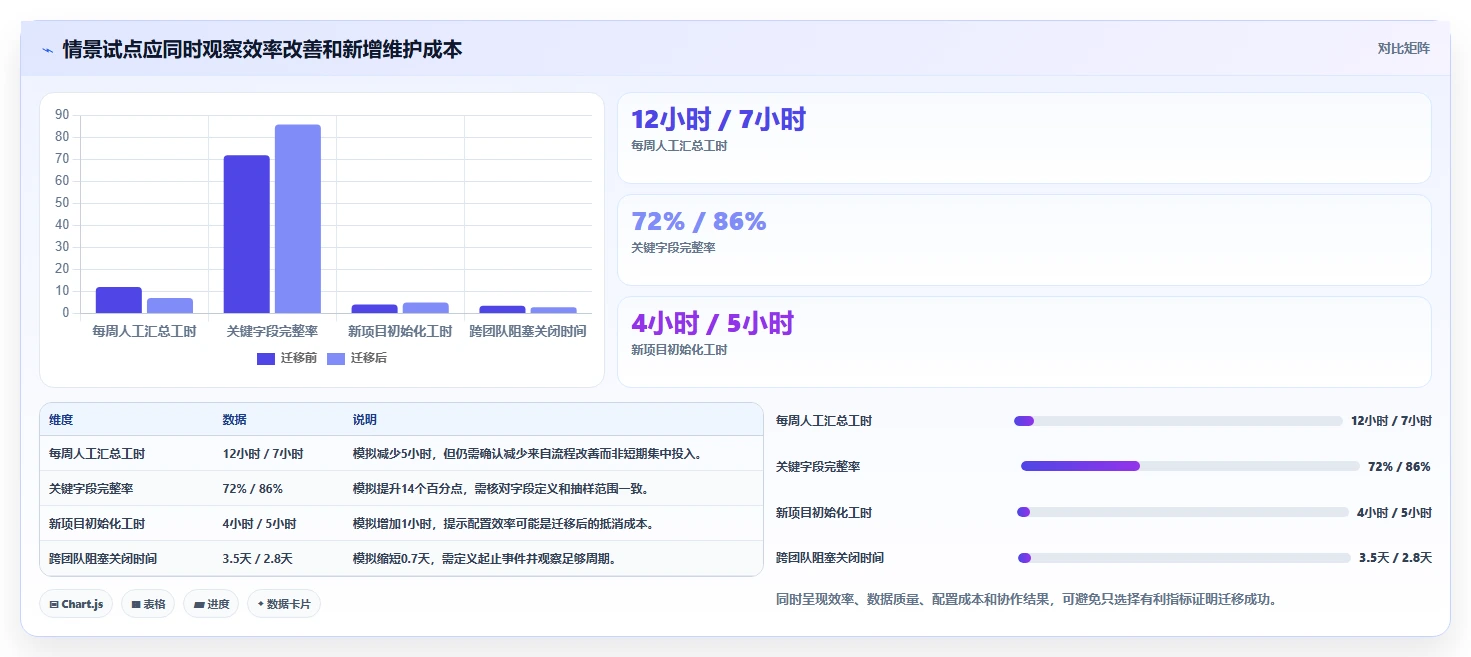This screenshot has height=657, width=1471.
Task: Click the 72% / 86% table data cell
Action: [x=253, y=489]
